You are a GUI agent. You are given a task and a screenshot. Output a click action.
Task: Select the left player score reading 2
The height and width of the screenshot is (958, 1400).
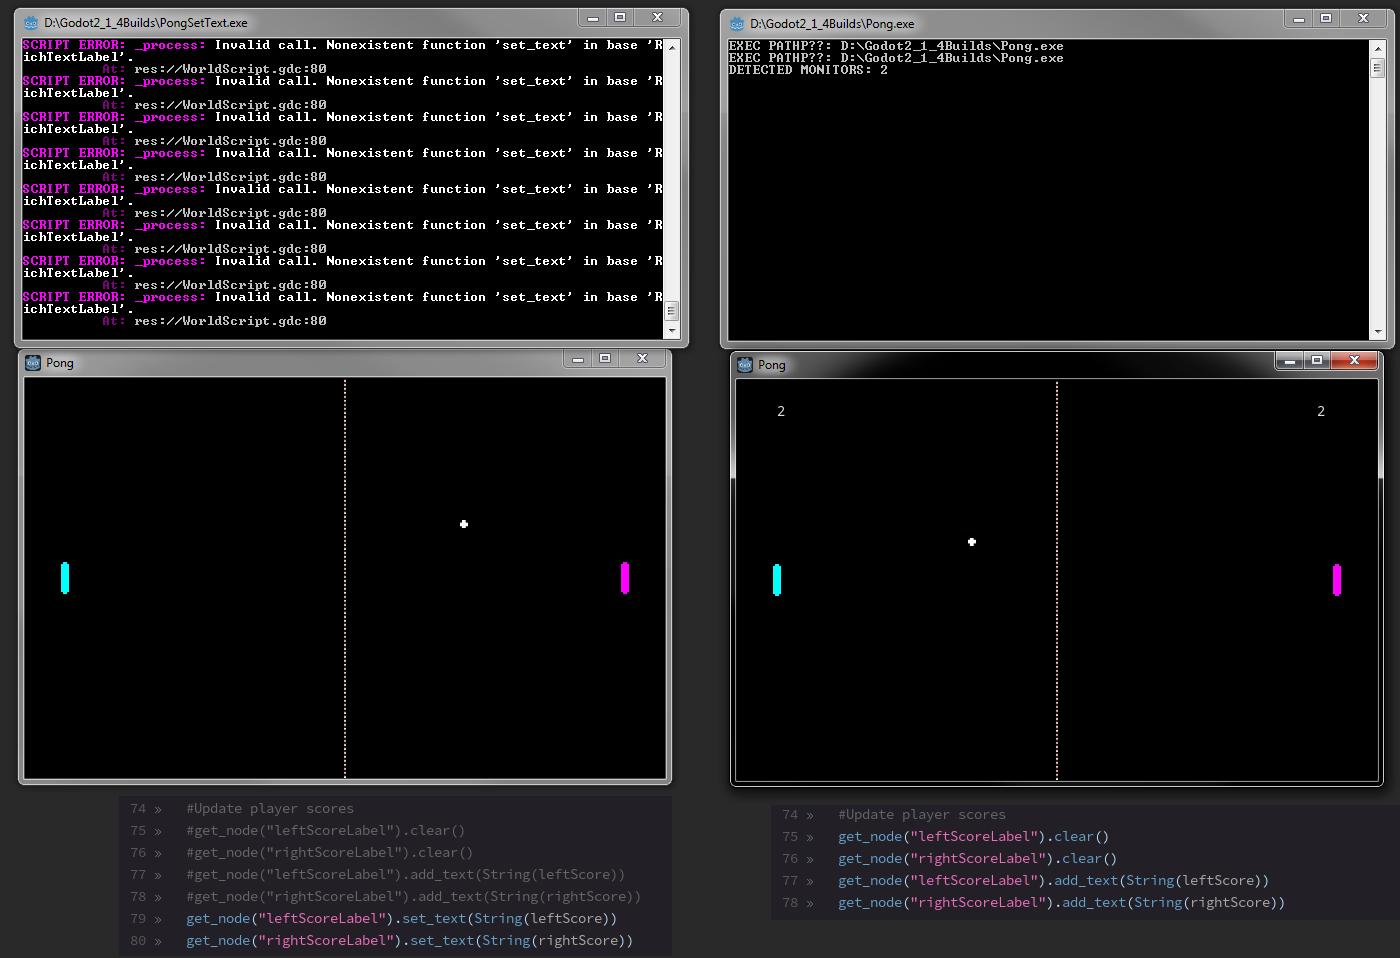[x=781, y=411]
